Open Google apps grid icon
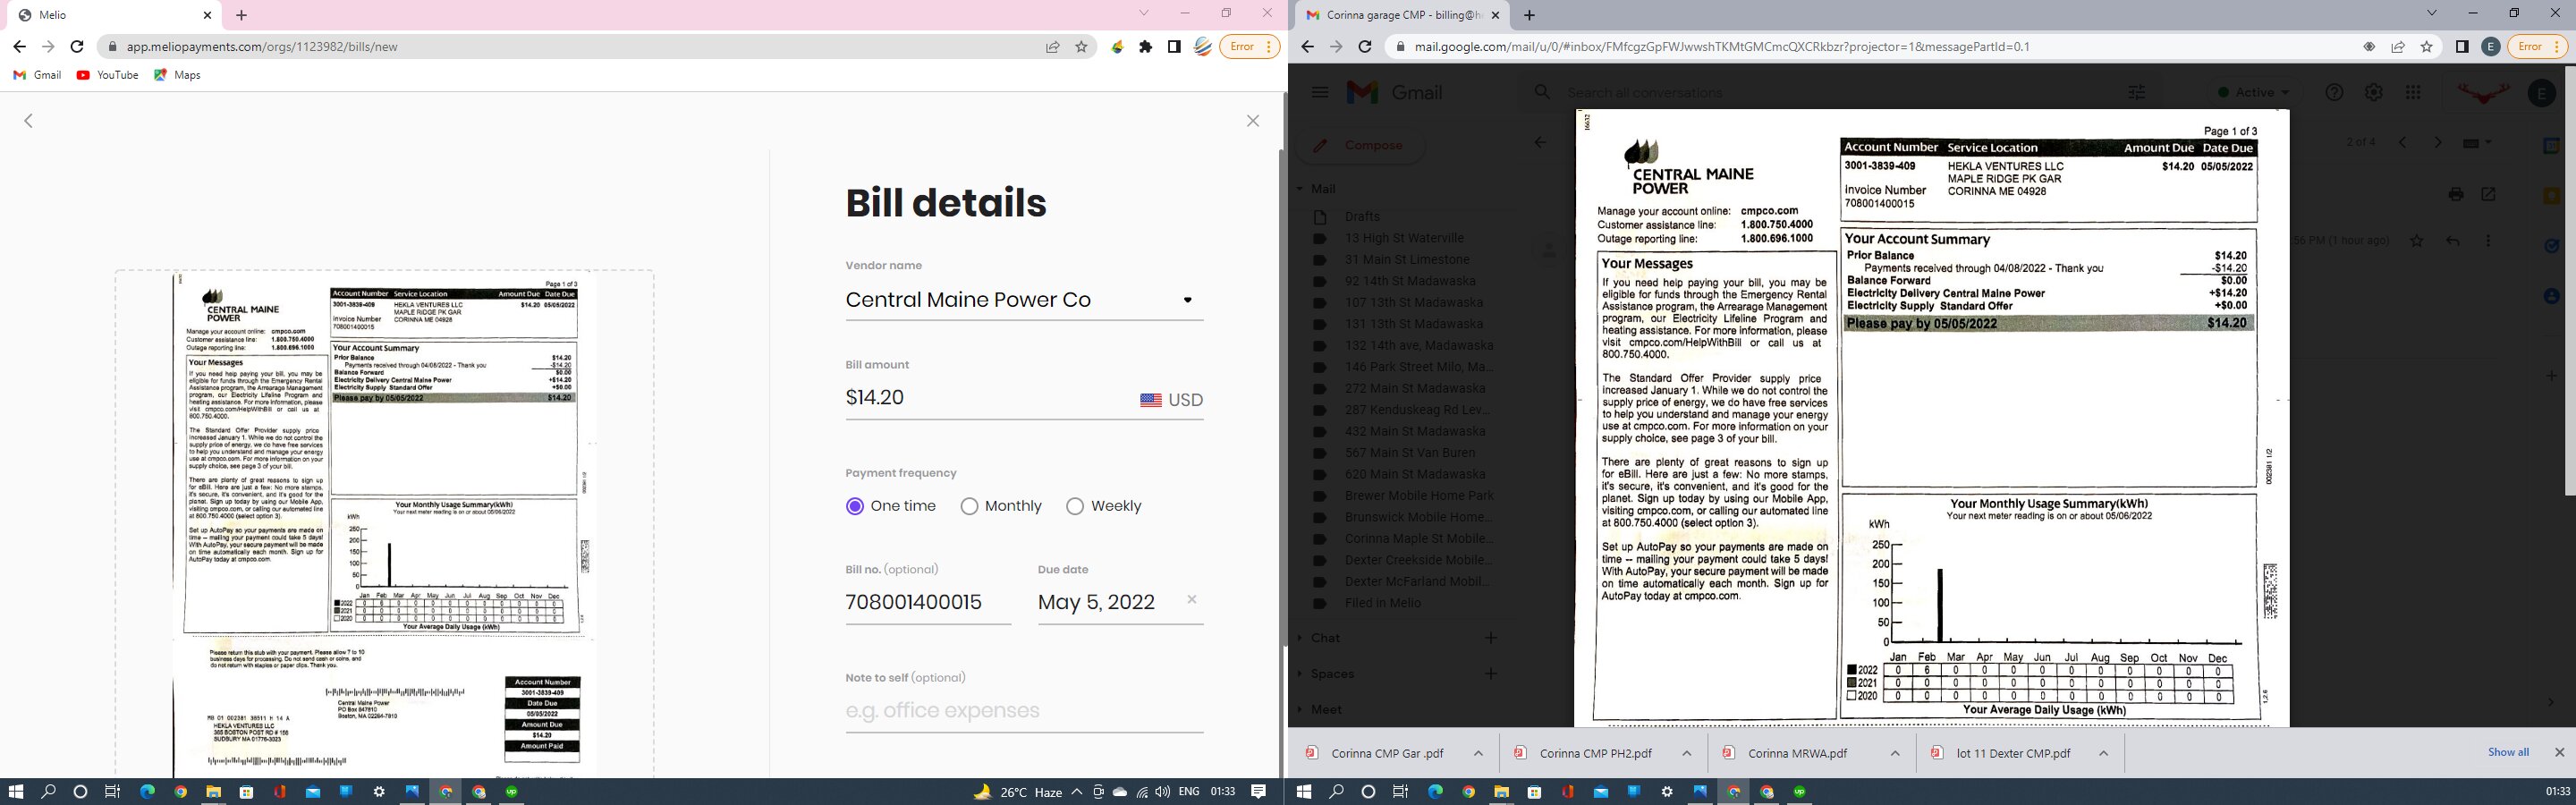 click(2413, 93)
